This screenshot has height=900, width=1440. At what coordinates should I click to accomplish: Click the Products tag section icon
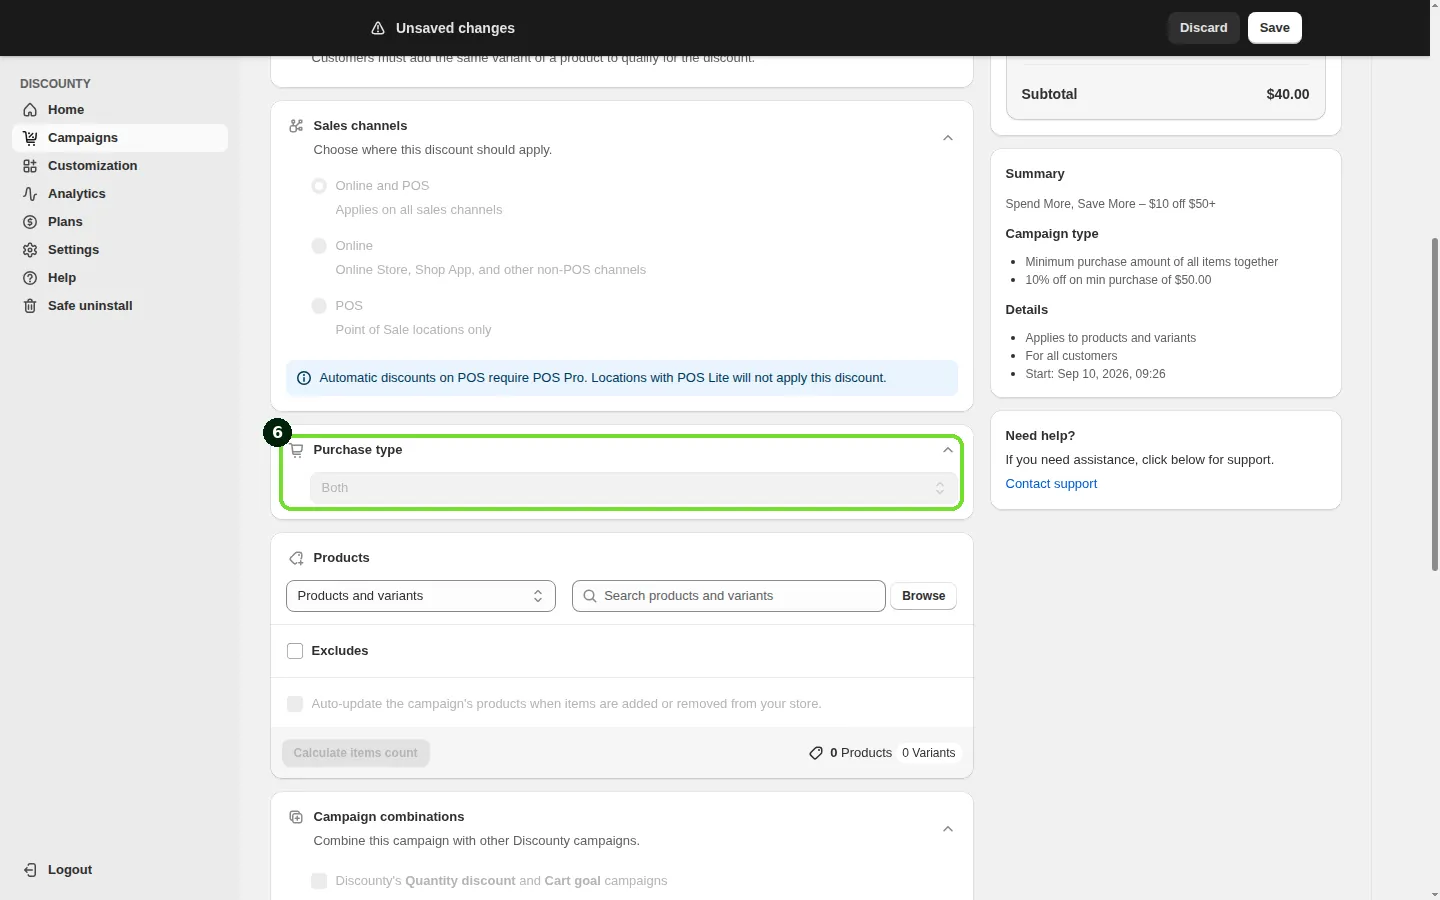[296, 558]
